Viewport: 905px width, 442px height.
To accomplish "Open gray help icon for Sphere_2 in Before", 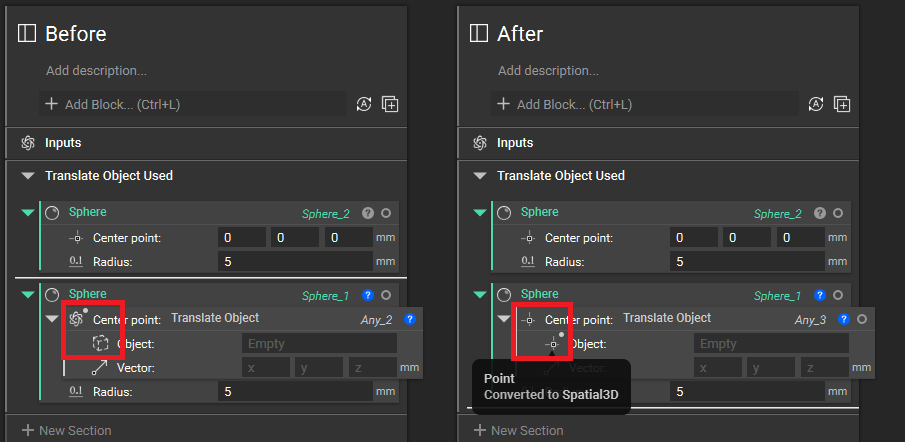I will tap(368, 213).
